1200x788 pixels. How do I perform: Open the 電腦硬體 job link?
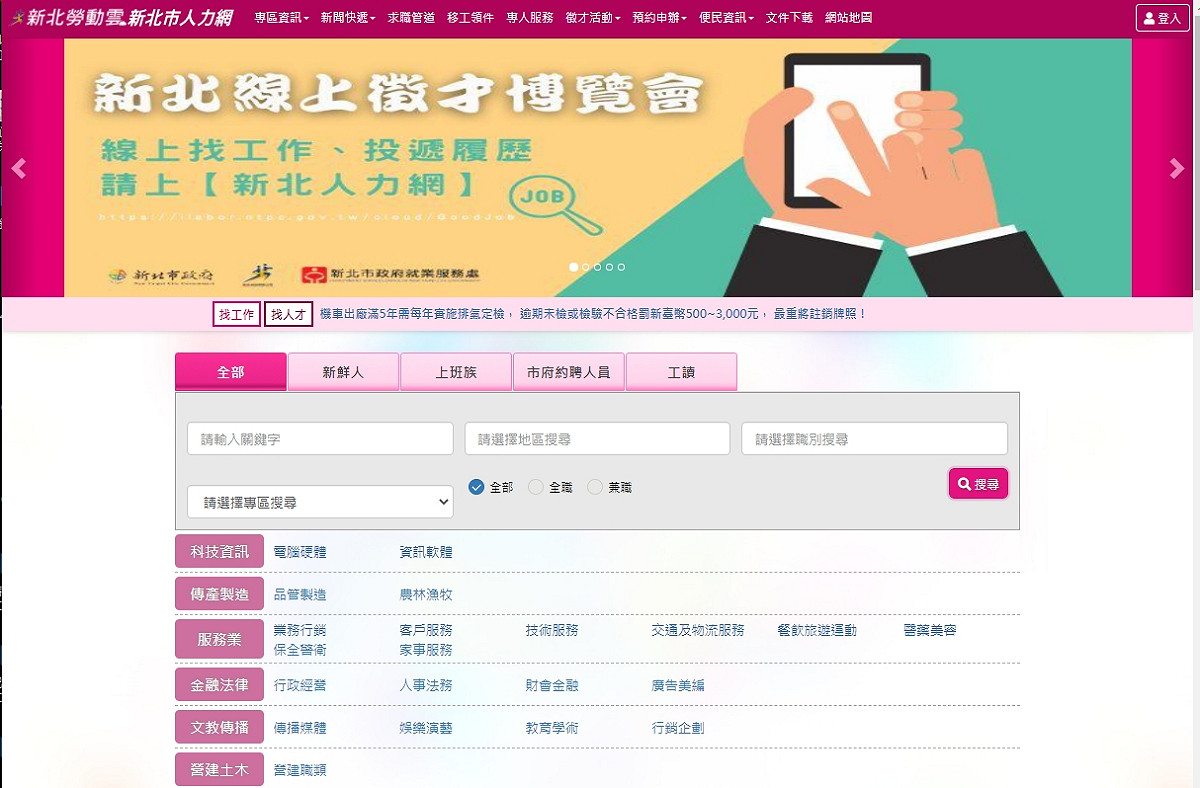300,552
